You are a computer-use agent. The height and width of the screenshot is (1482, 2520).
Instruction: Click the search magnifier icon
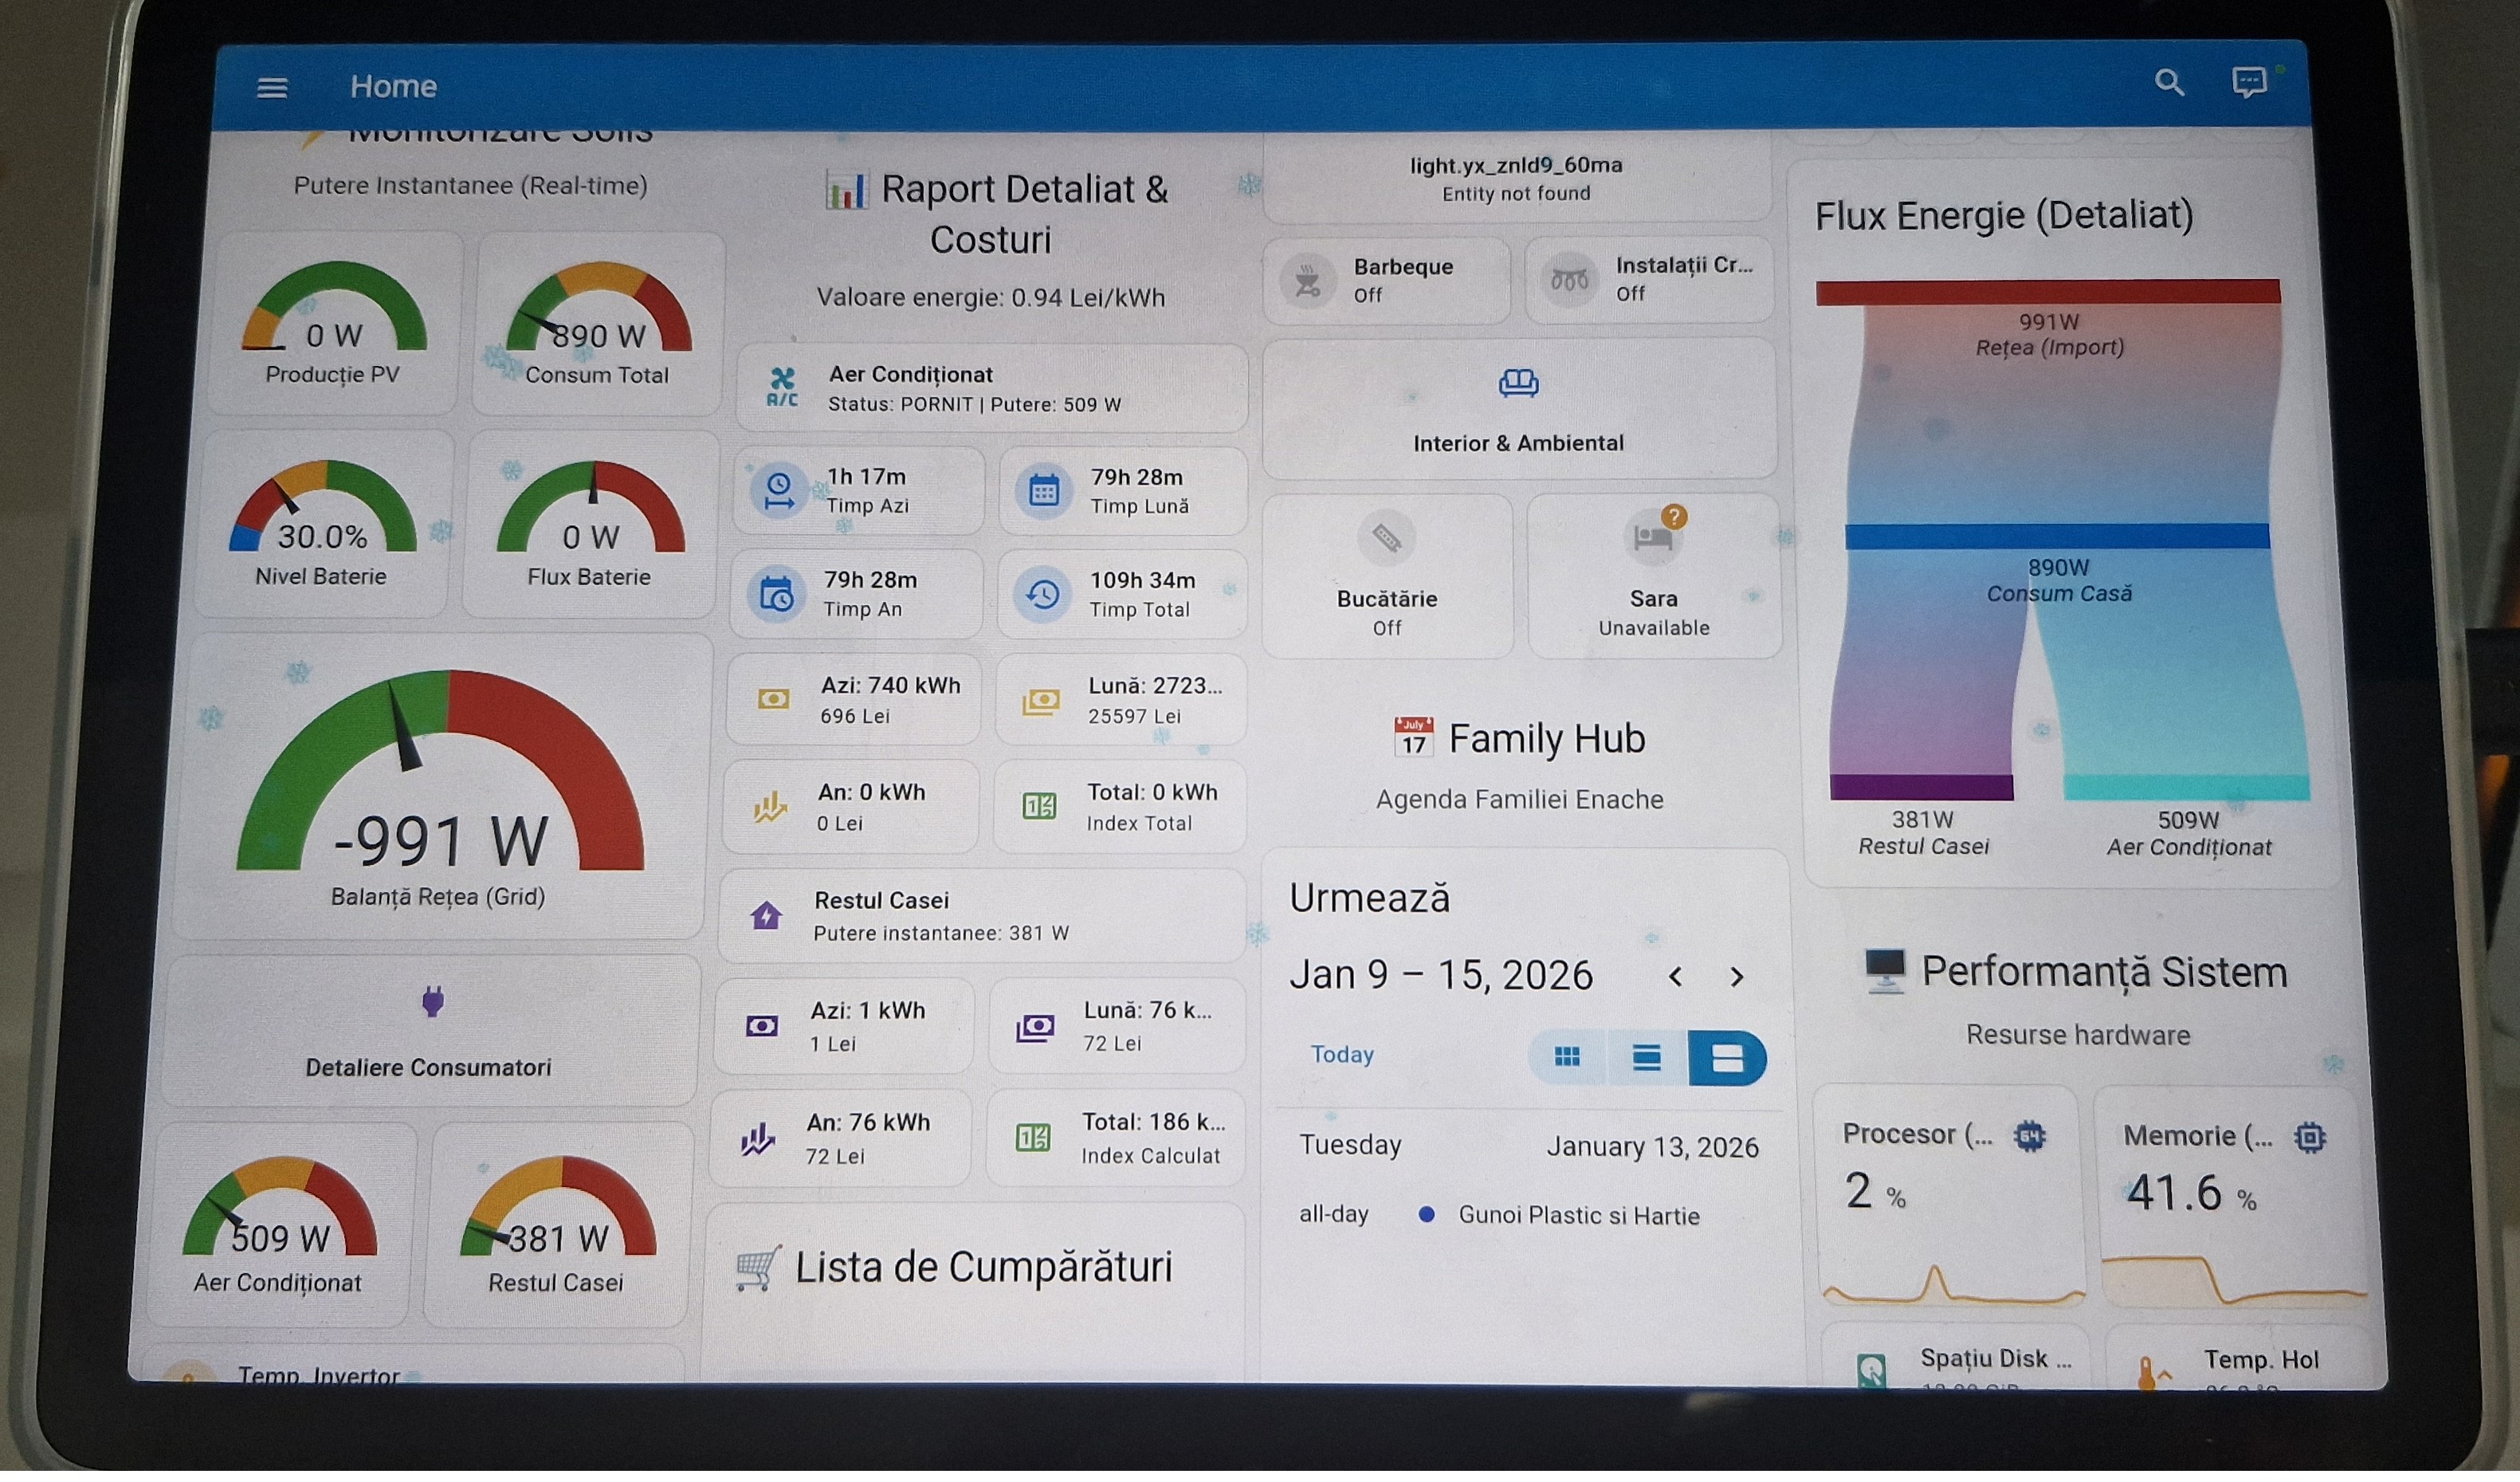pos(2168,82)
